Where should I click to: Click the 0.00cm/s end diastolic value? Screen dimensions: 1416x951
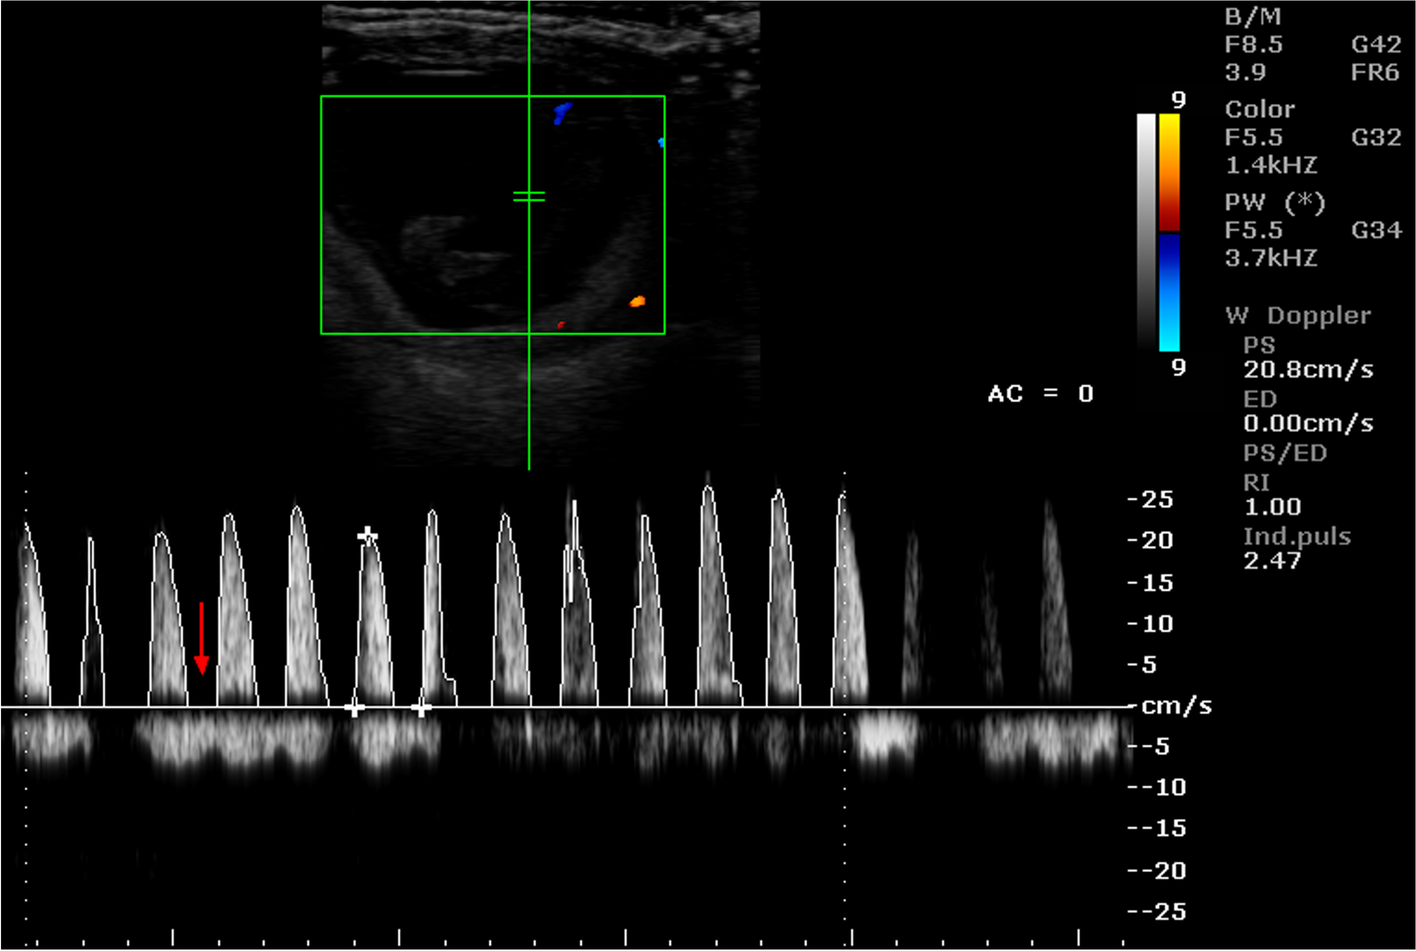pos(1308,424)
